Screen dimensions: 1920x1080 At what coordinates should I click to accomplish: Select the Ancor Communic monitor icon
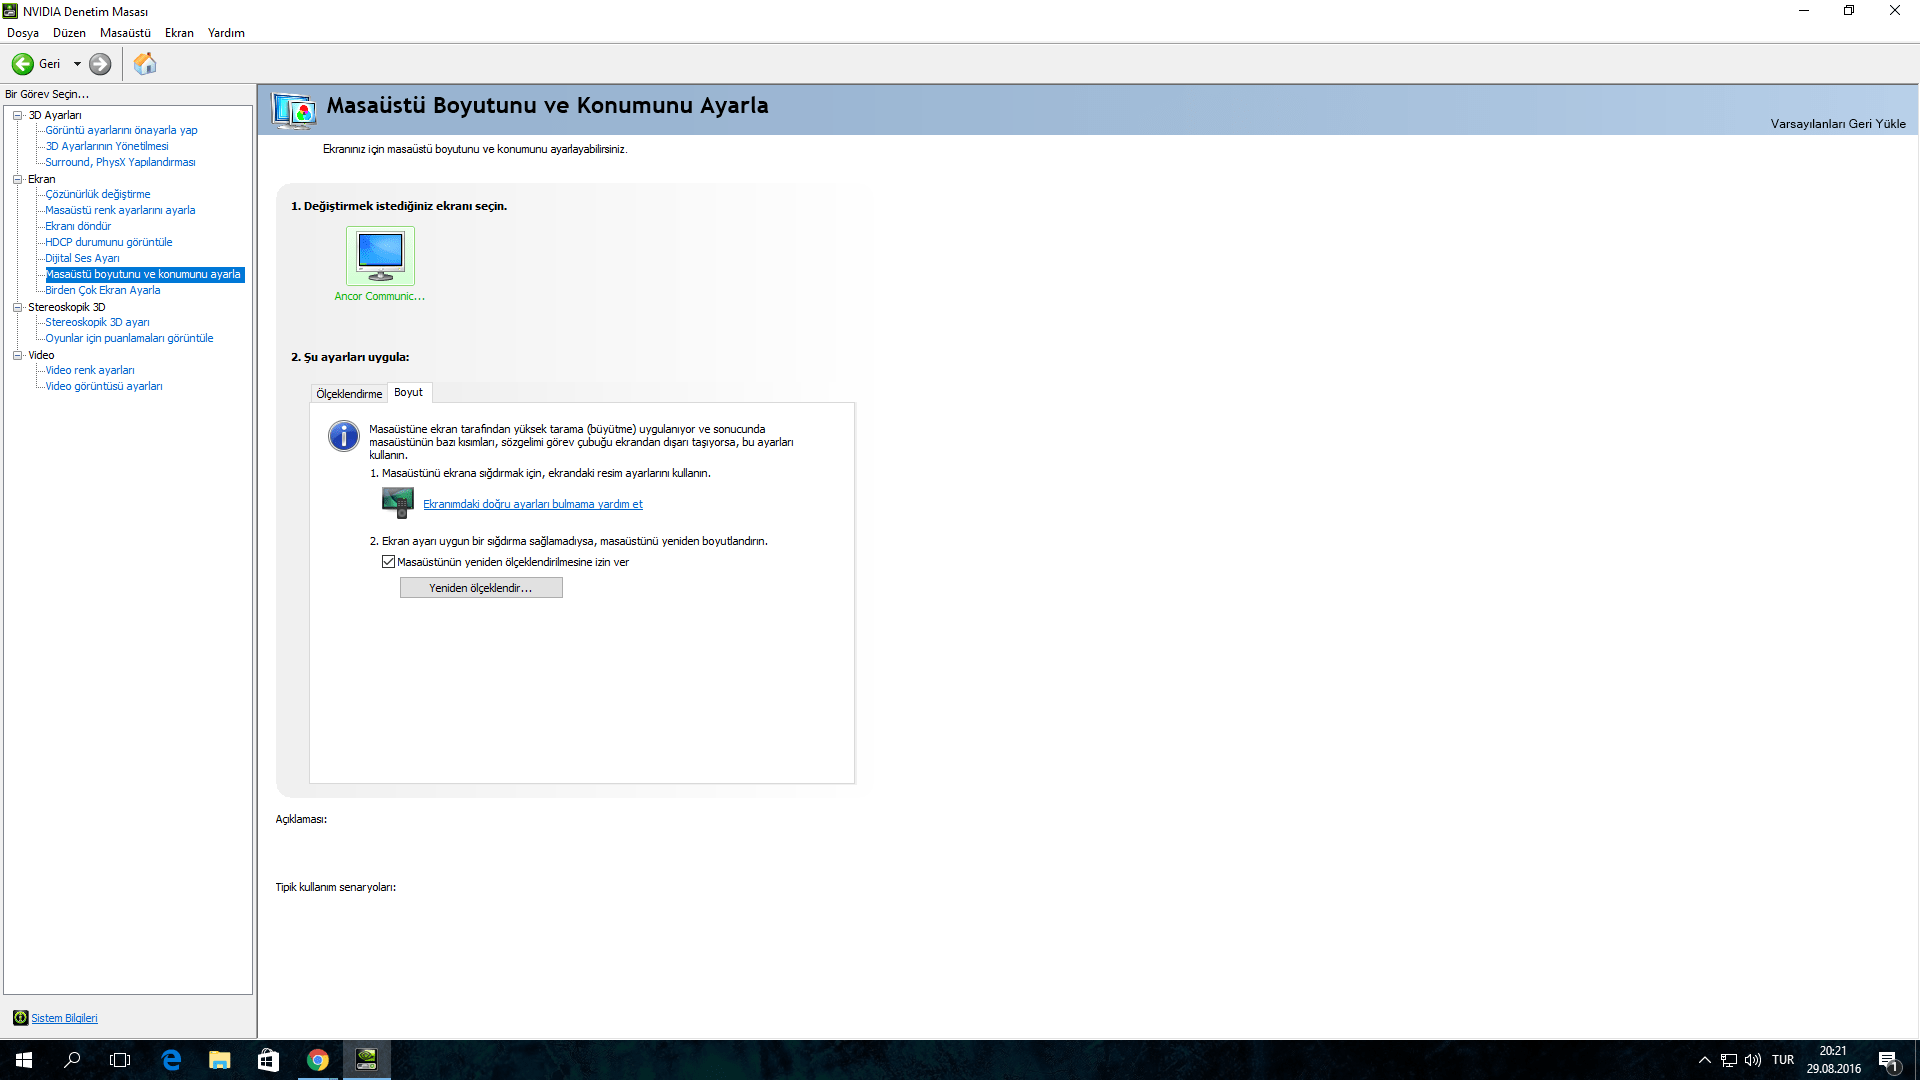tap(380, 256)
